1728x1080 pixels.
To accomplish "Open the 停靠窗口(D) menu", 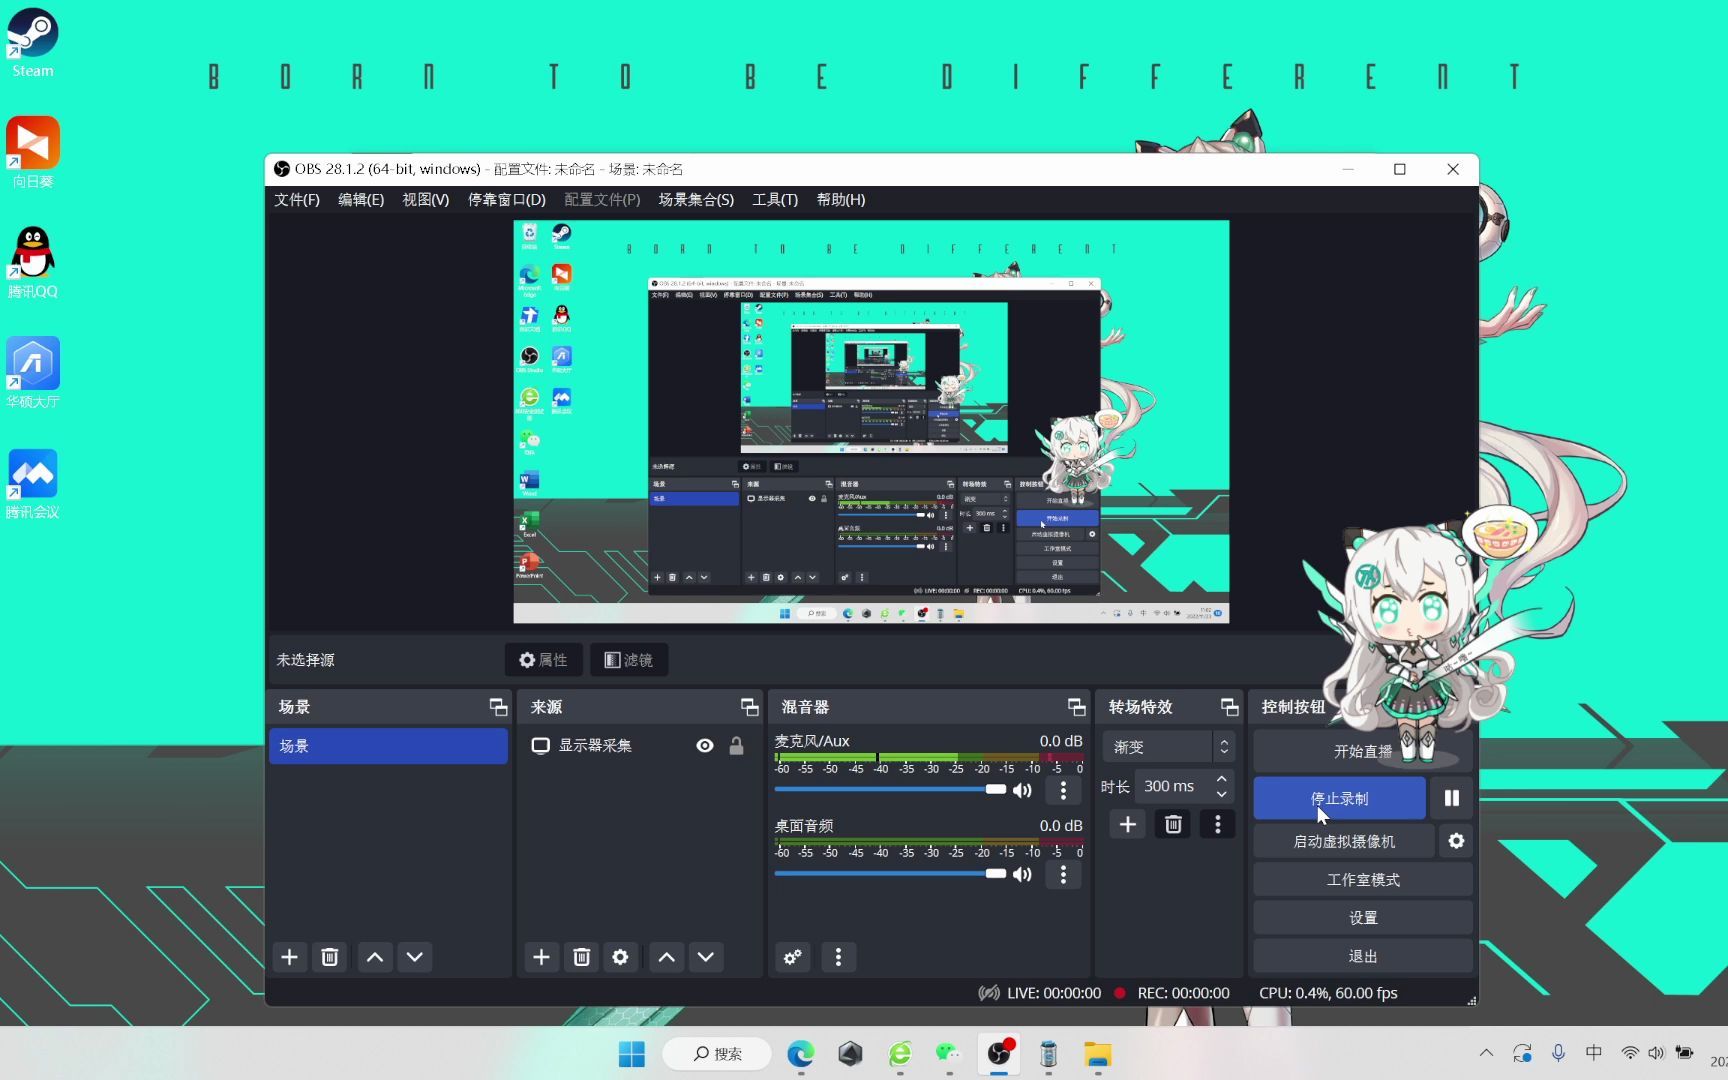I will click(507, 200).
